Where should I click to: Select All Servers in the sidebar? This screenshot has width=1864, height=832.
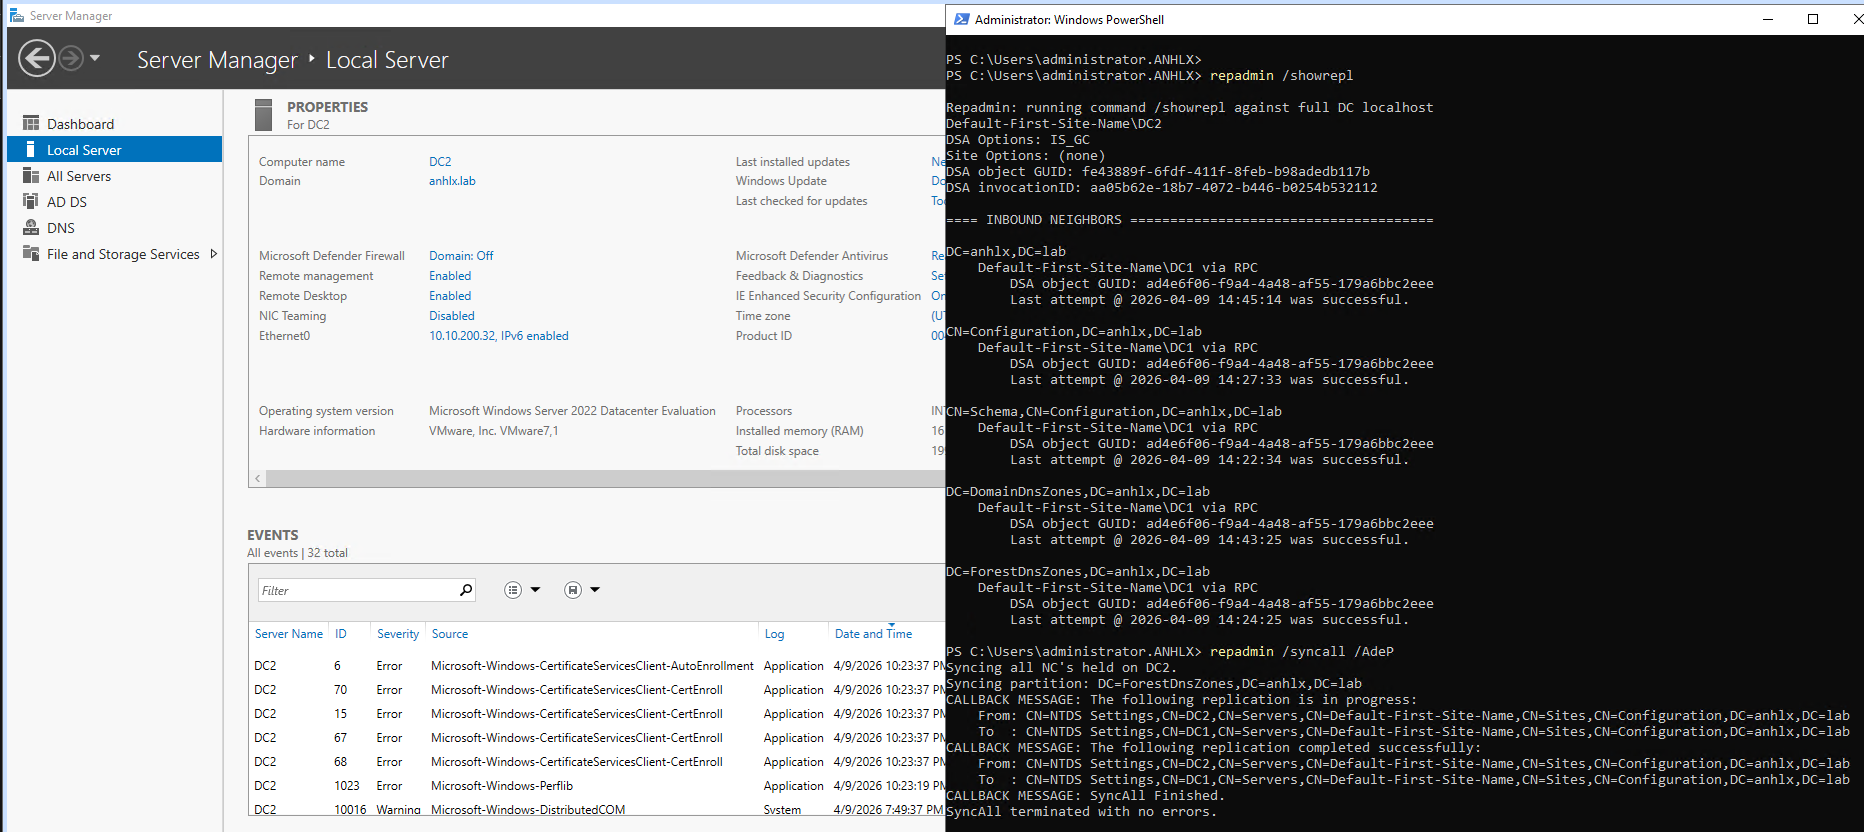click(79, 176)
